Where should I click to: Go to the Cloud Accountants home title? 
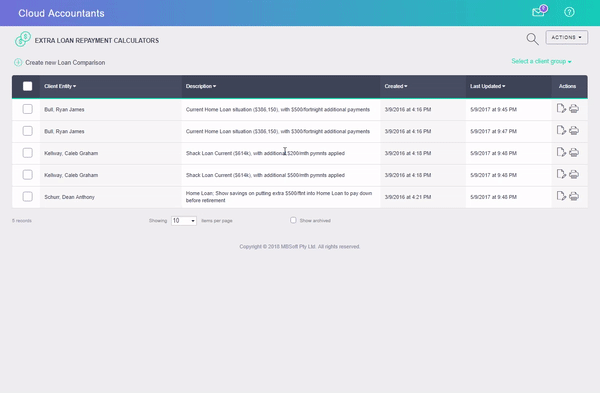pyautogui.click(x=61, y=13)
